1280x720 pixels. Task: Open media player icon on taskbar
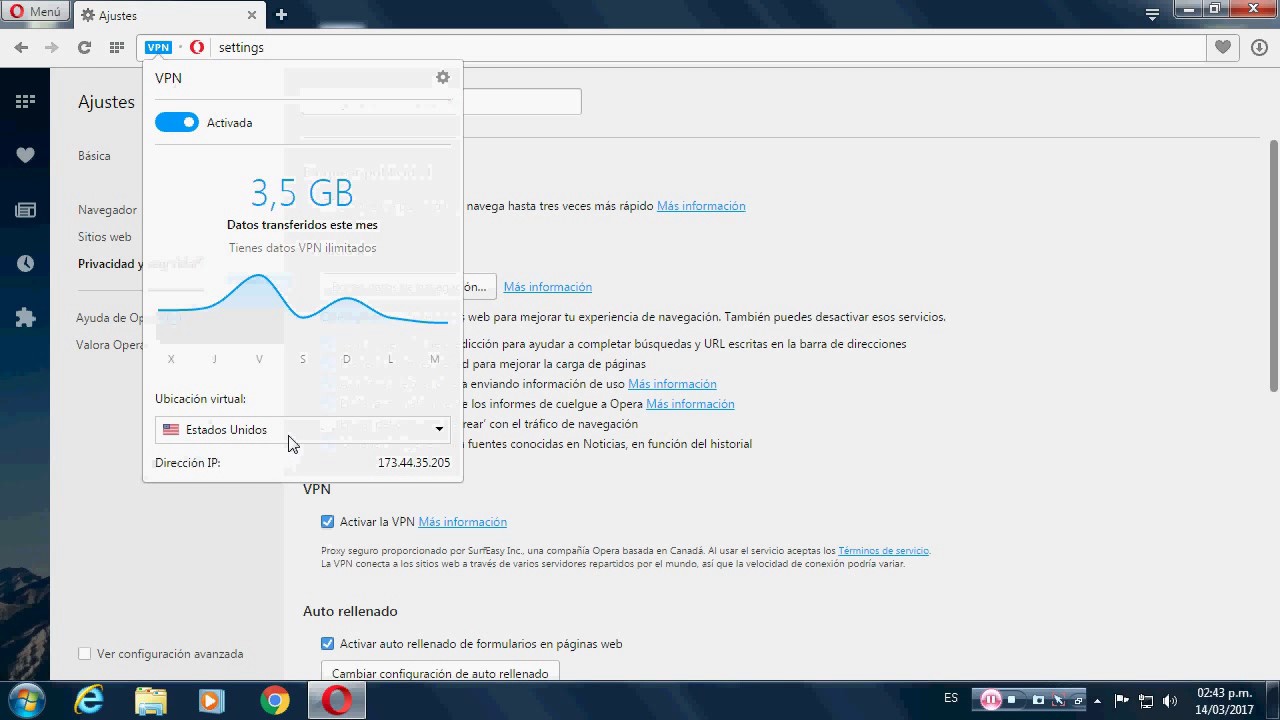[x=211, y=700]
